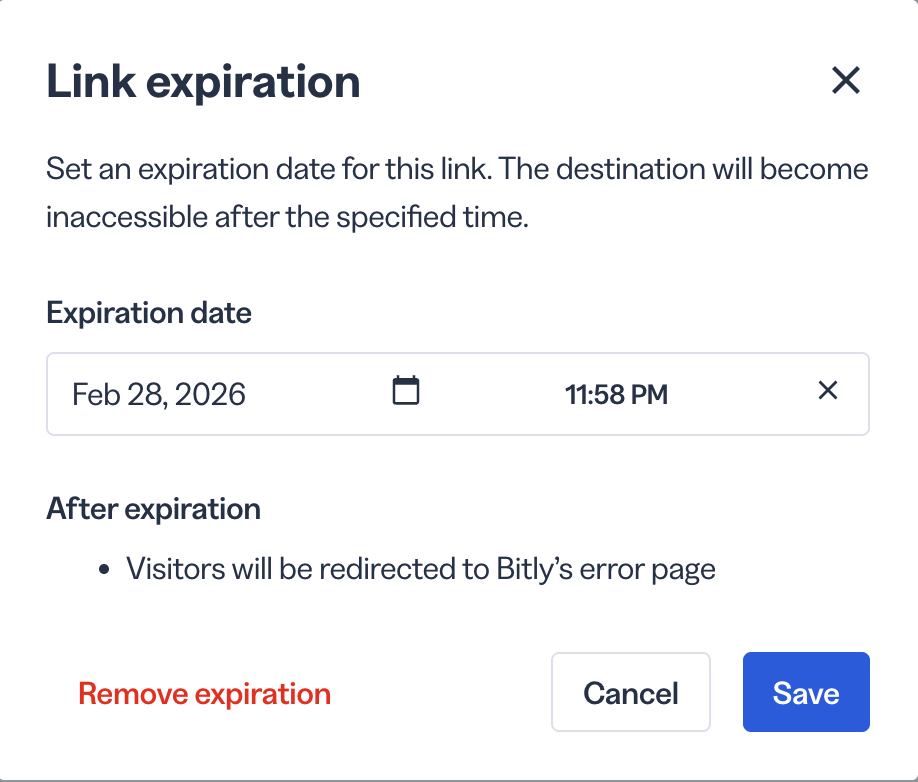Click the Expiration date field label

click(149, 313)
